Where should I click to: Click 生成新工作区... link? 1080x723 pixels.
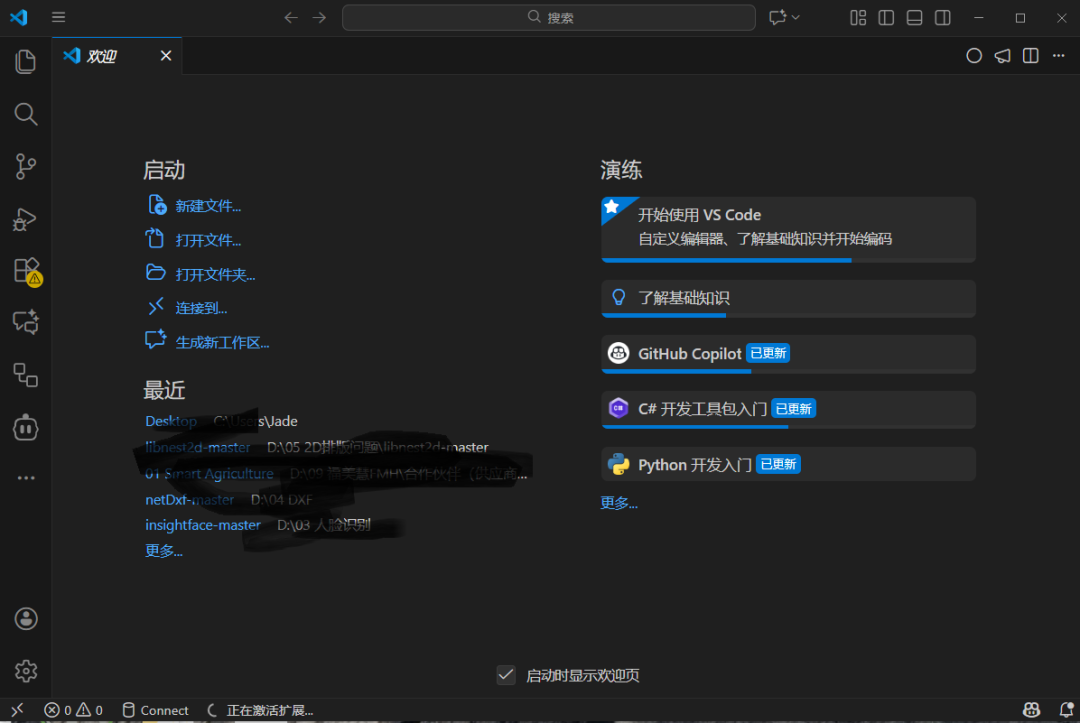tap(222, 343)
